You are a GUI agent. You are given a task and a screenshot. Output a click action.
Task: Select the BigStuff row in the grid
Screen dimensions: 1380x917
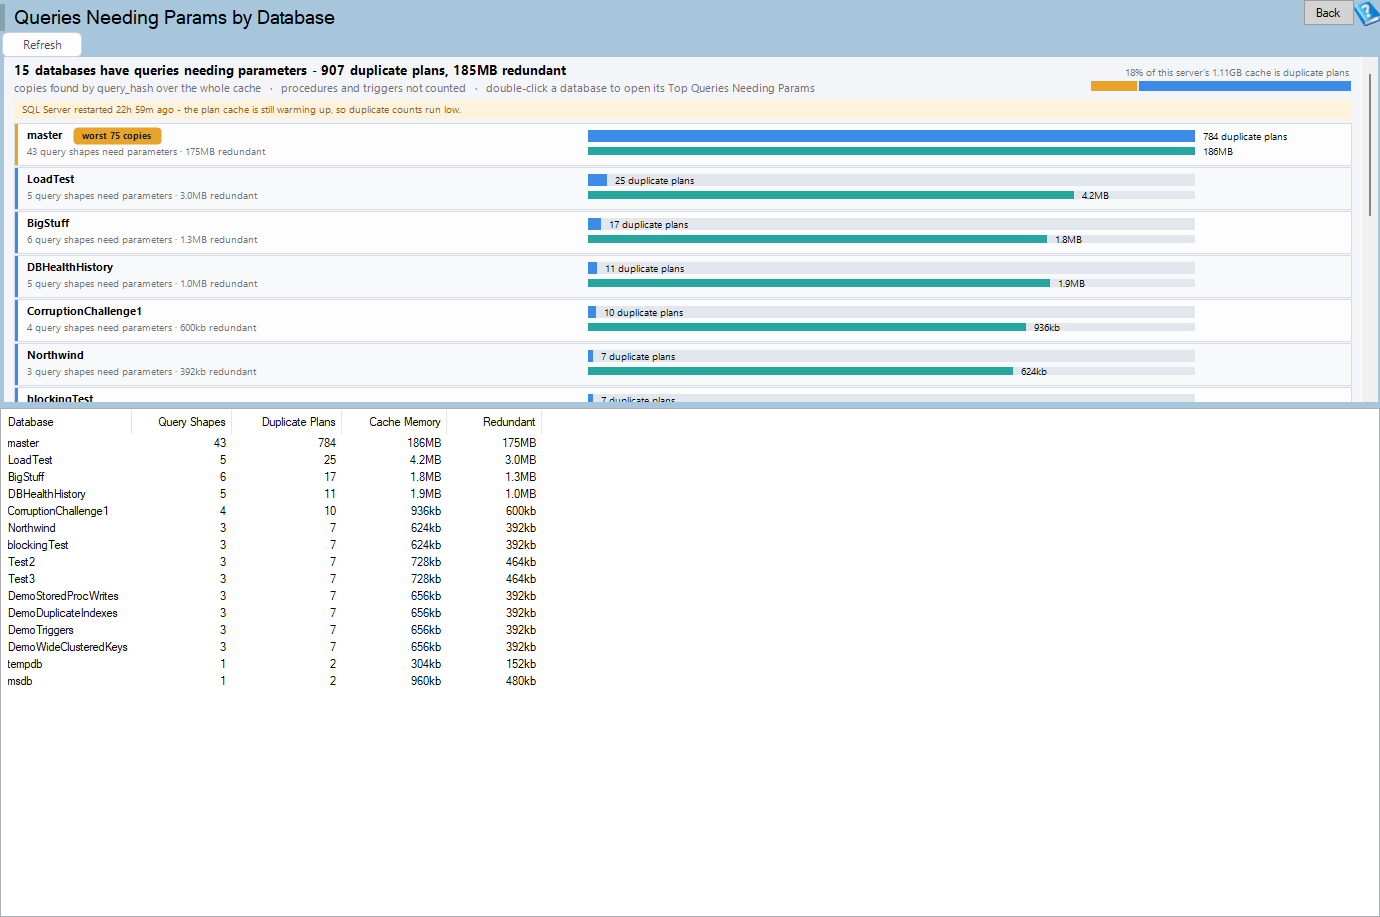click(271, 477)
